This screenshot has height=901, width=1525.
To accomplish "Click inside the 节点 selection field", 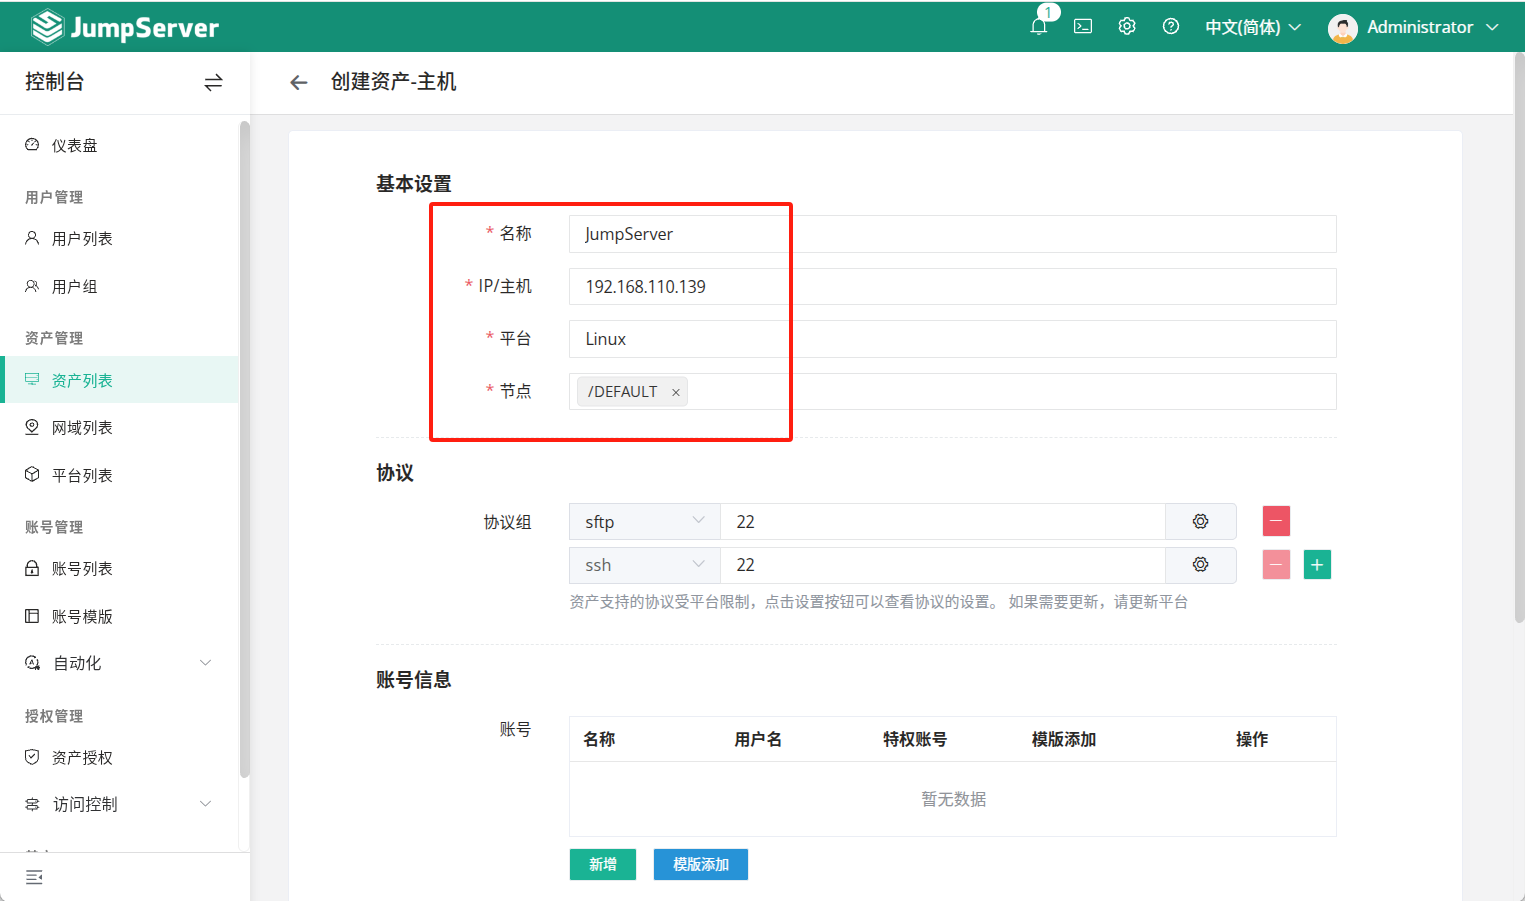I will 952,391.
